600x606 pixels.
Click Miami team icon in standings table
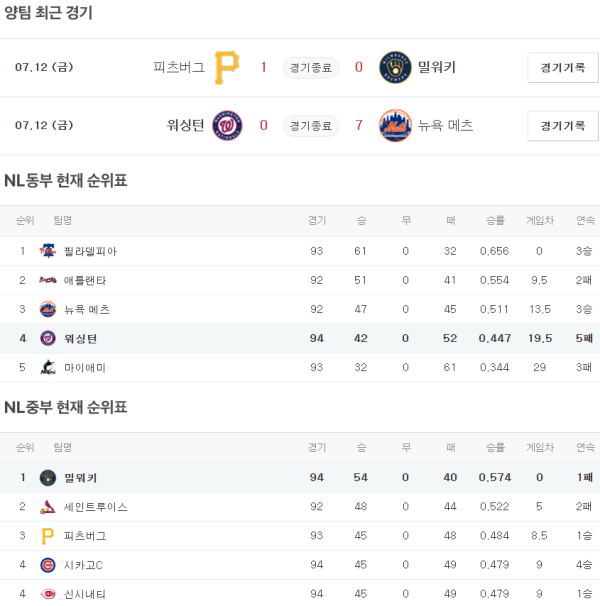(48, 367)
